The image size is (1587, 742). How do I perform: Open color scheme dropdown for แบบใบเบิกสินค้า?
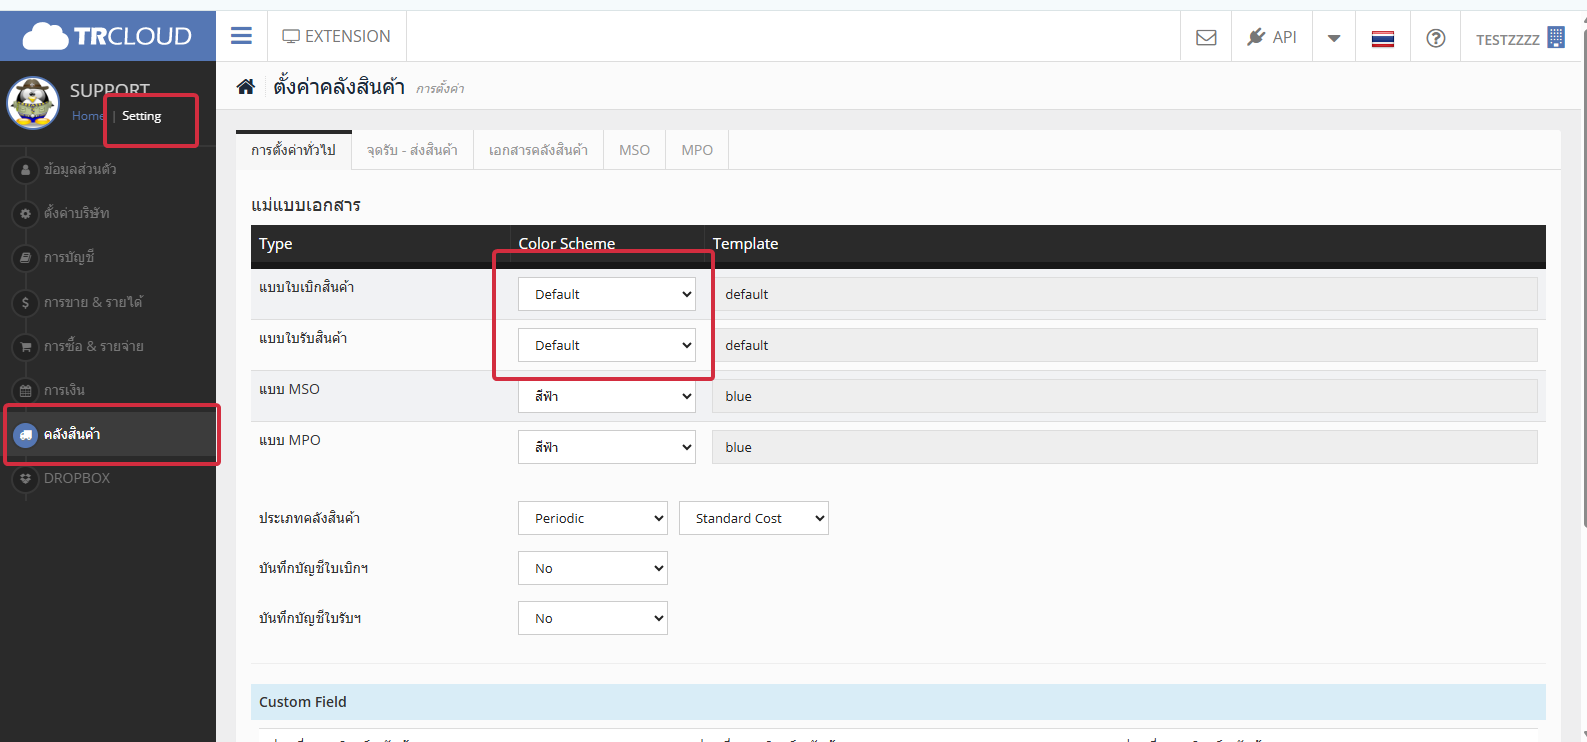point(606,294)
